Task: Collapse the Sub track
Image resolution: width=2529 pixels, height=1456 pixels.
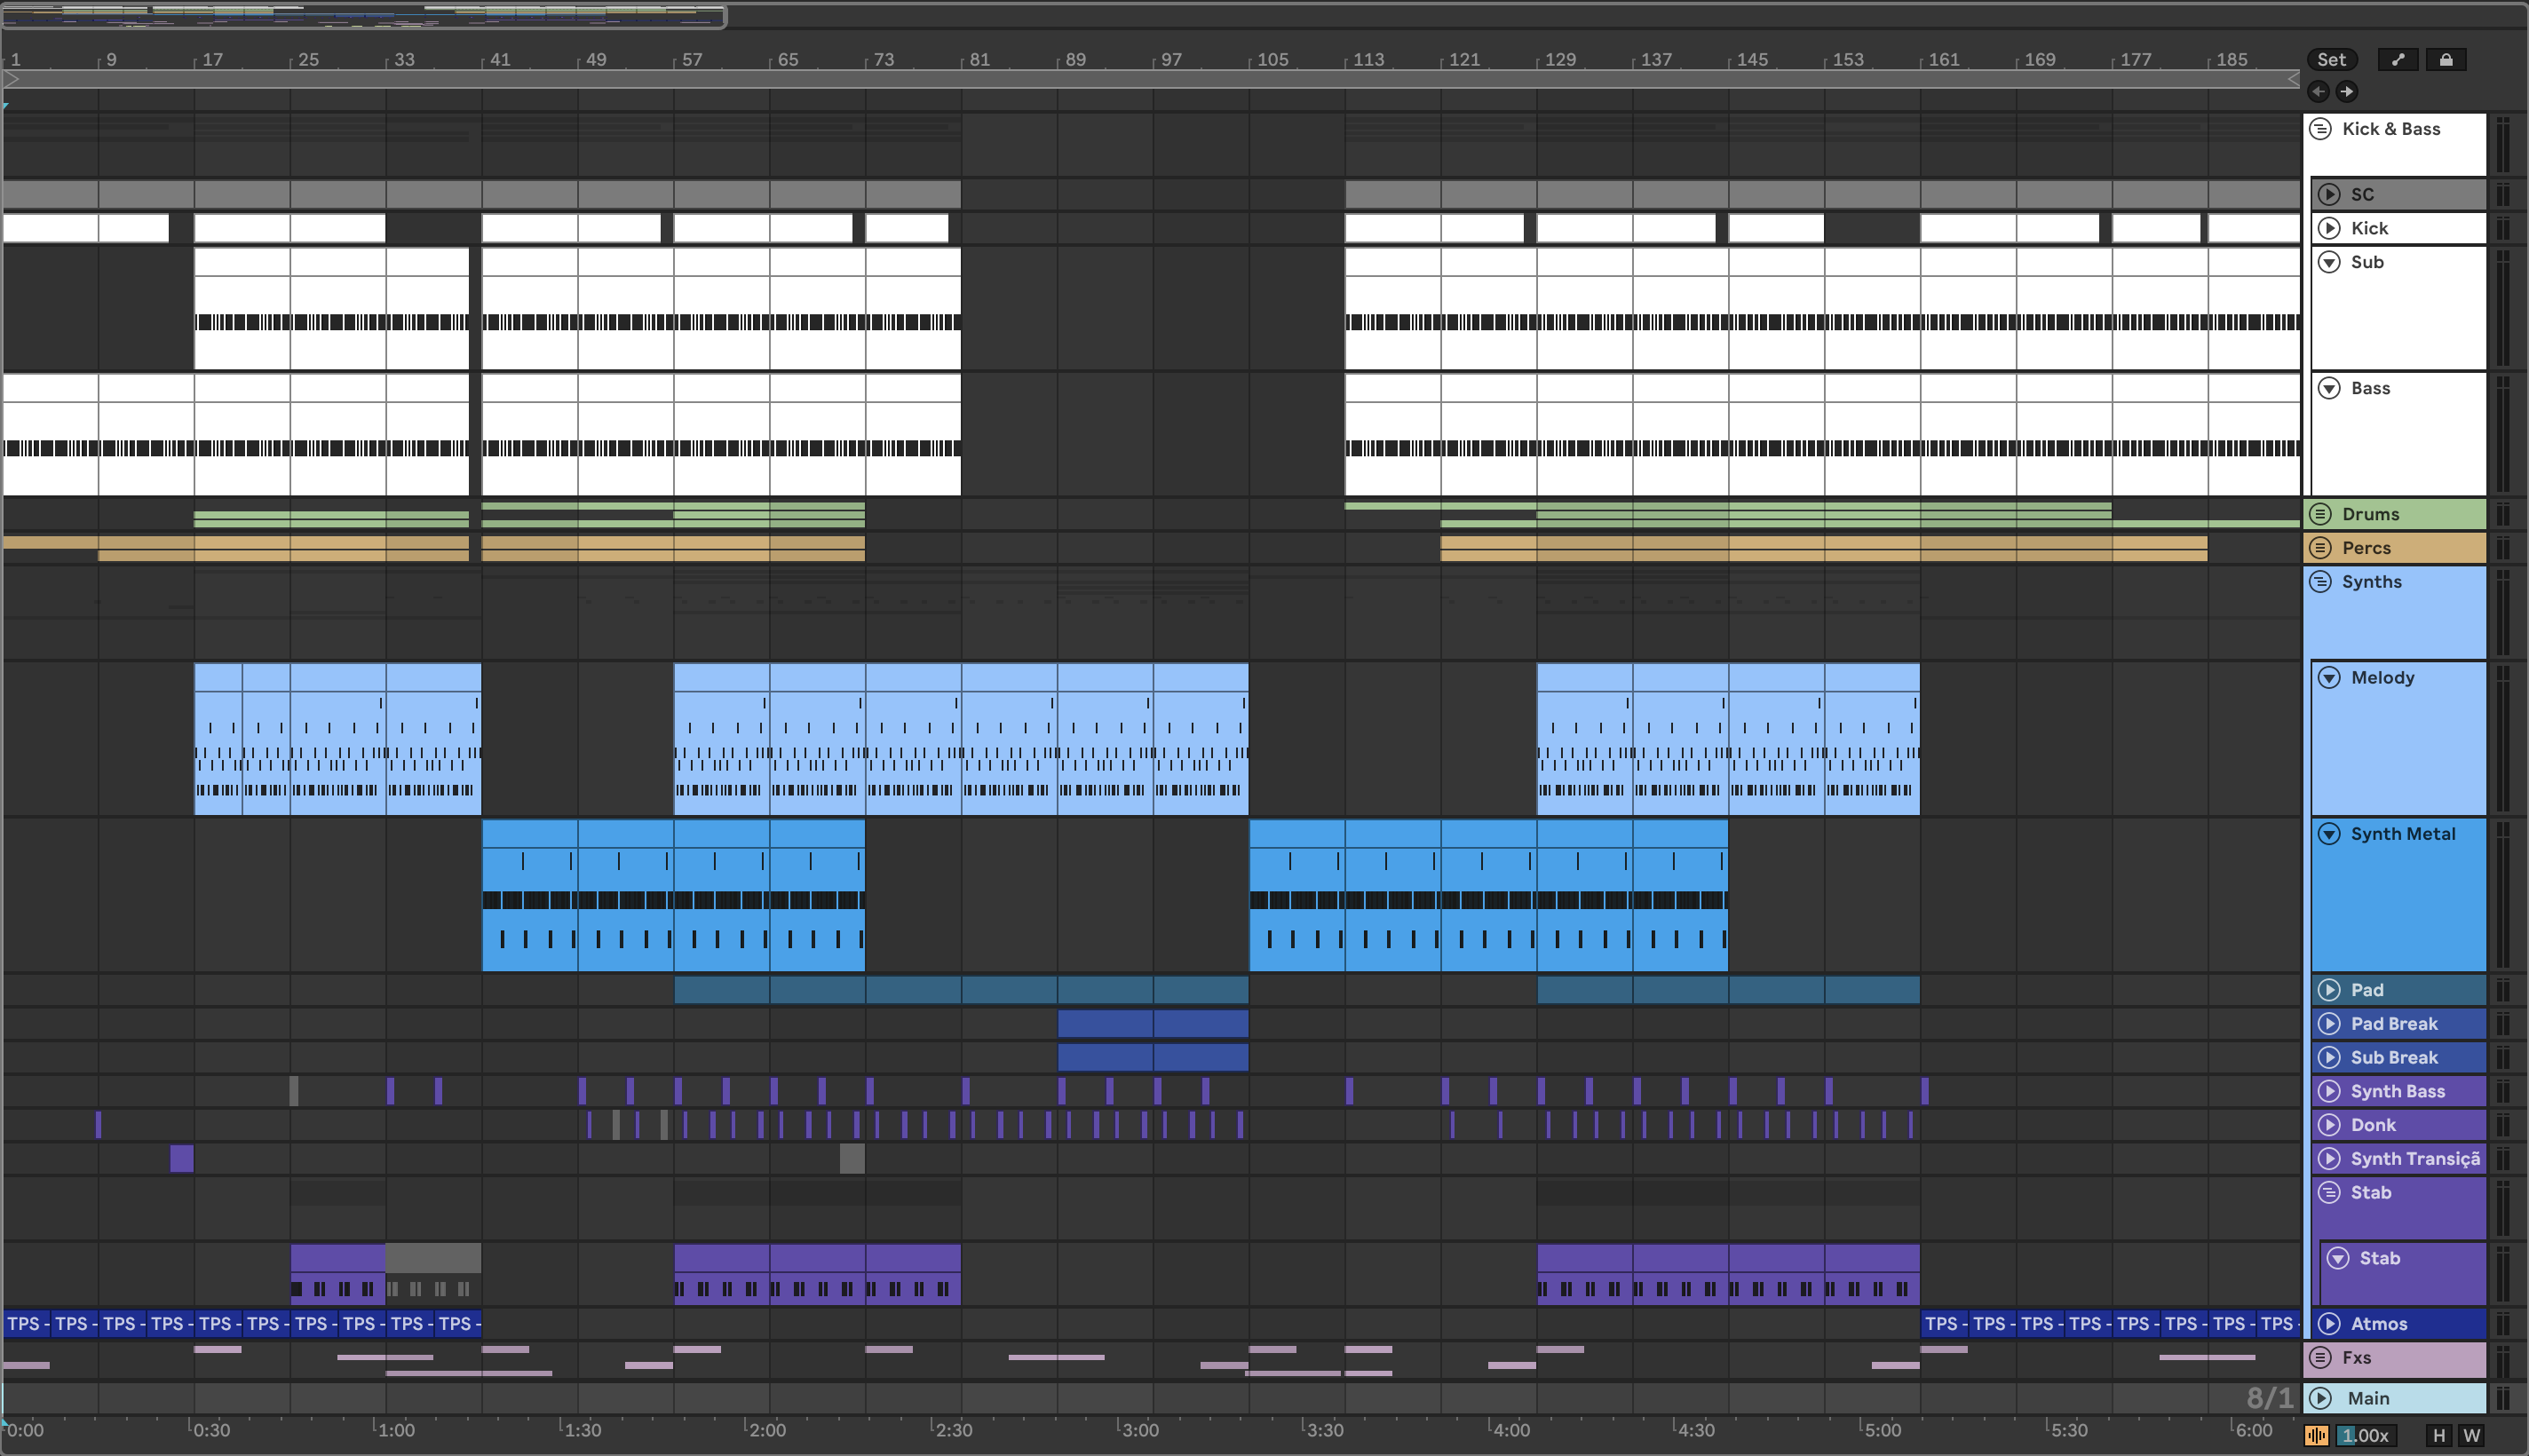Action: pos(2329,262)
